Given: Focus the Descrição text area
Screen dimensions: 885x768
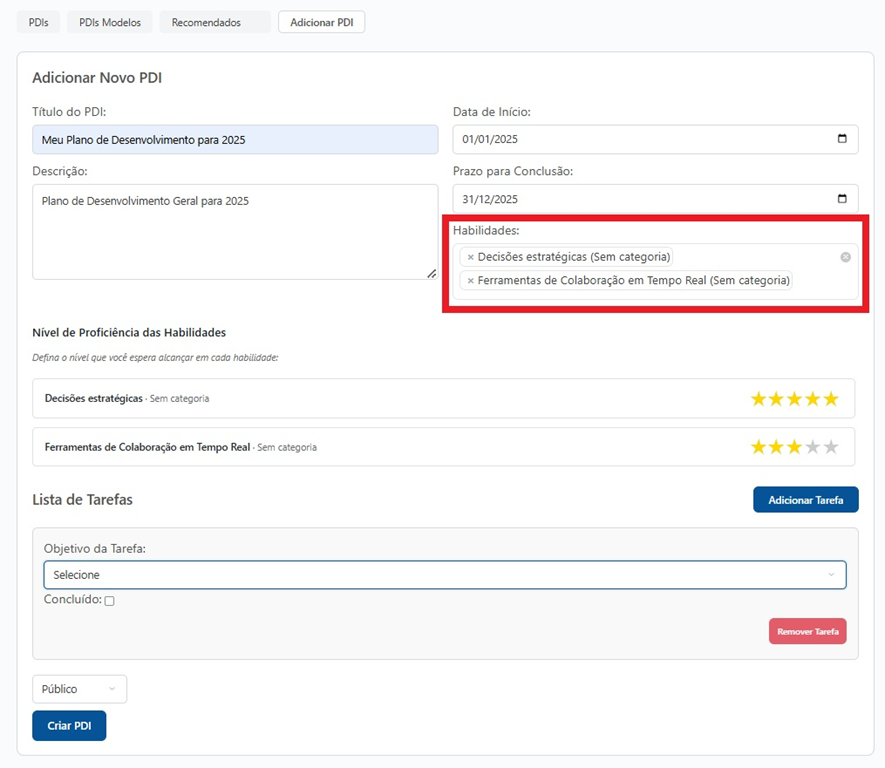Looking at the screenshot, I should point(235,231).
